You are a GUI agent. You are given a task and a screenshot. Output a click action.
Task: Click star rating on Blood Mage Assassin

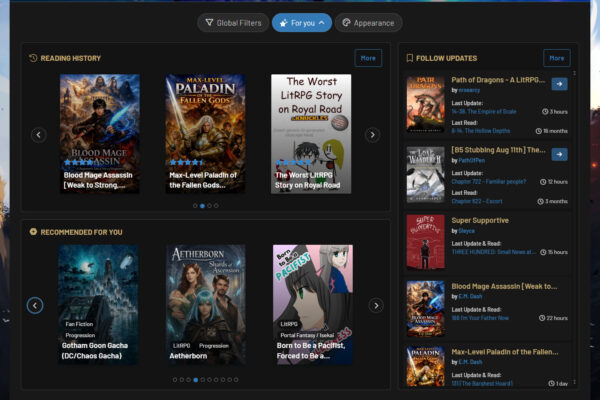click(79, 162)
